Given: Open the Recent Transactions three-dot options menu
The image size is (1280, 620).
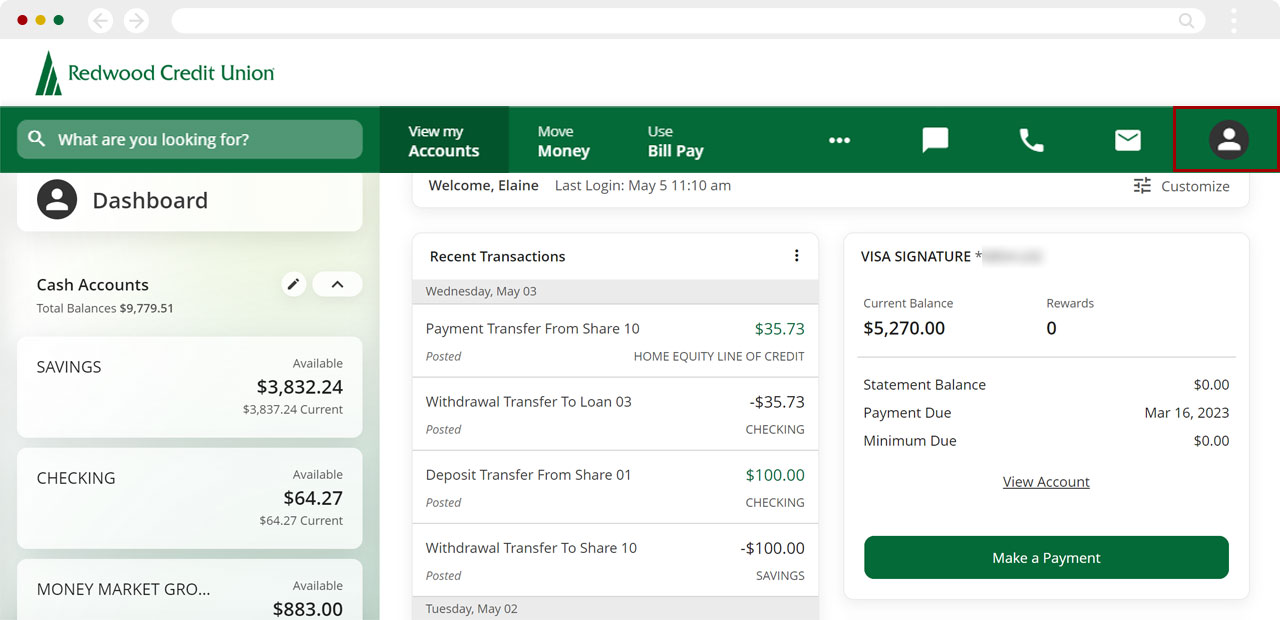Looking at the screenshot, I should [796, 256].
